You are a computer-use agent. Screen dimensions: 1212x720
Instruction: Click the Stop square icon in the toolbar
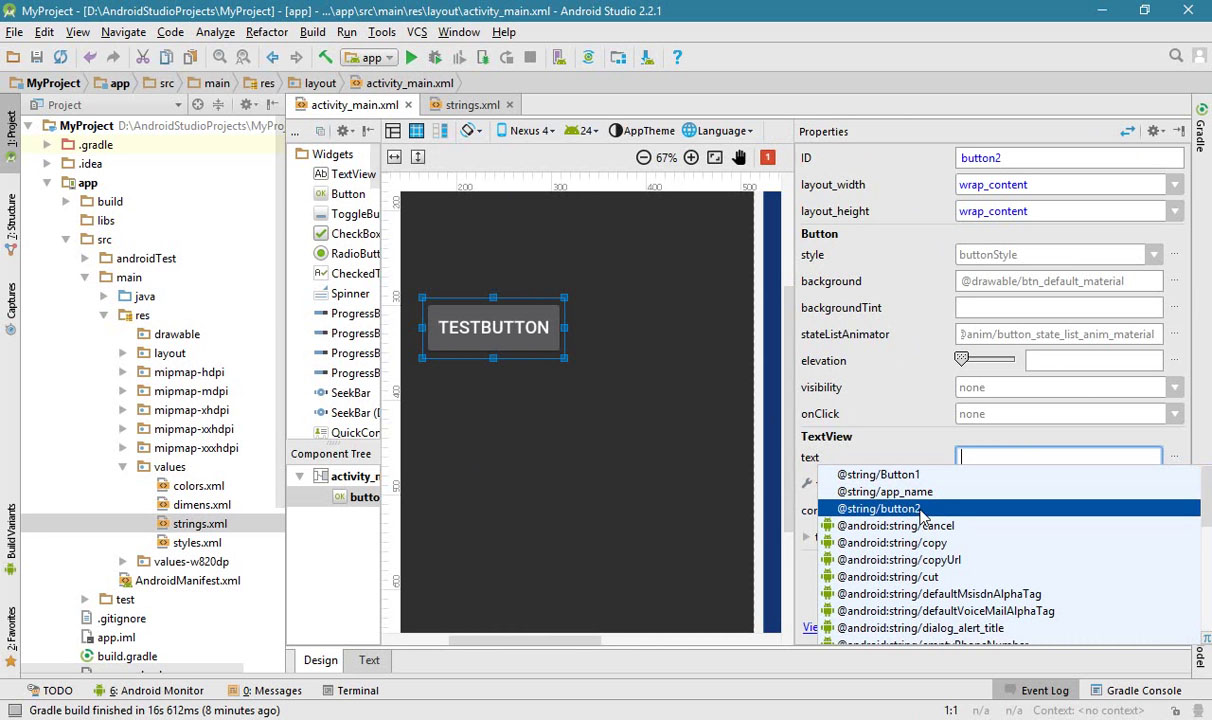point(530,57)
